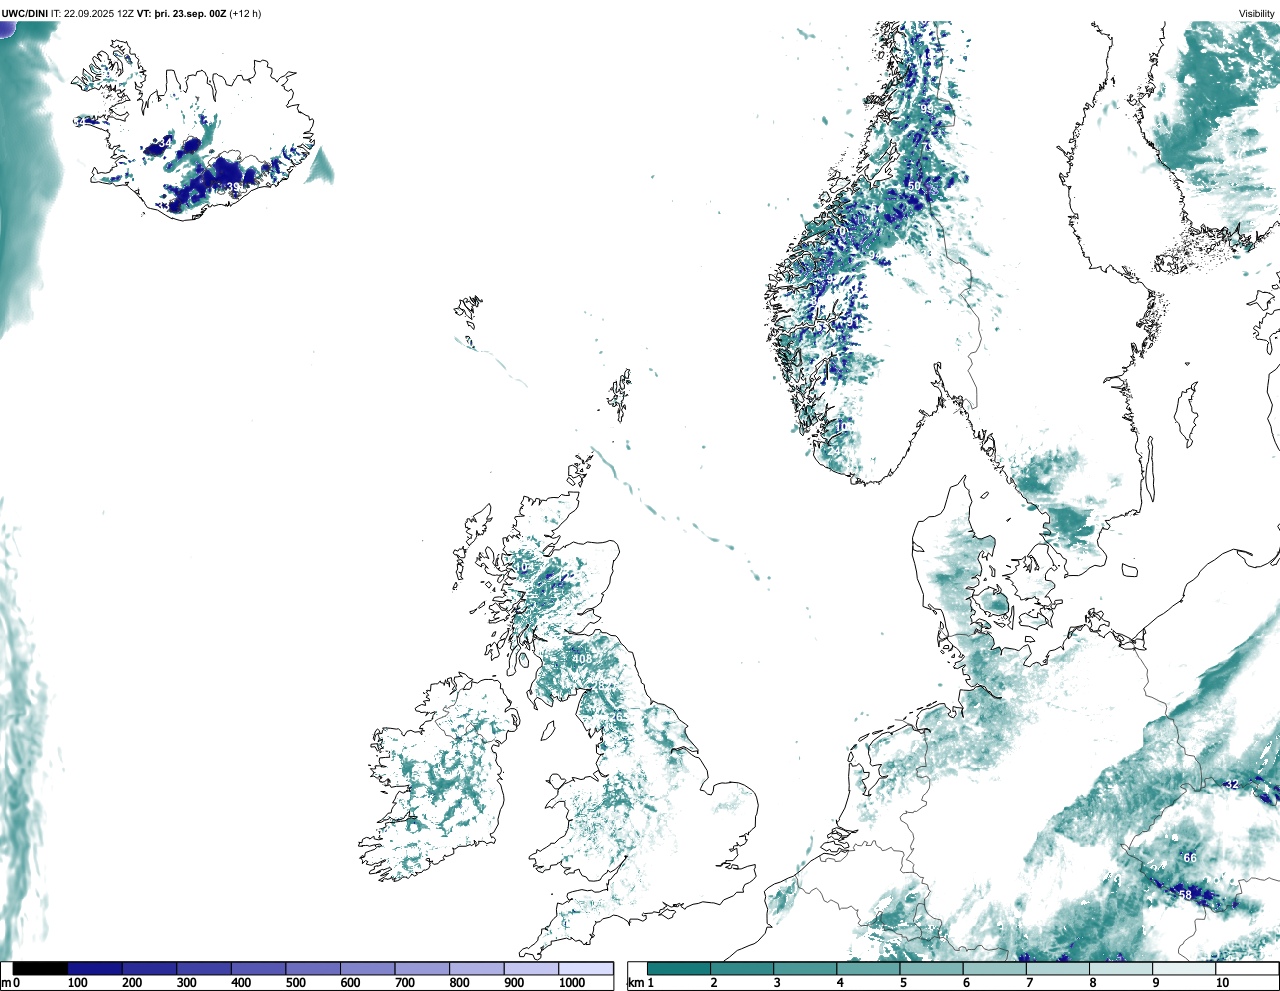Click the 5 tick label on the km legend
Image resolution: width=1280 pixels, height=991 pixels.
(903, 983)
